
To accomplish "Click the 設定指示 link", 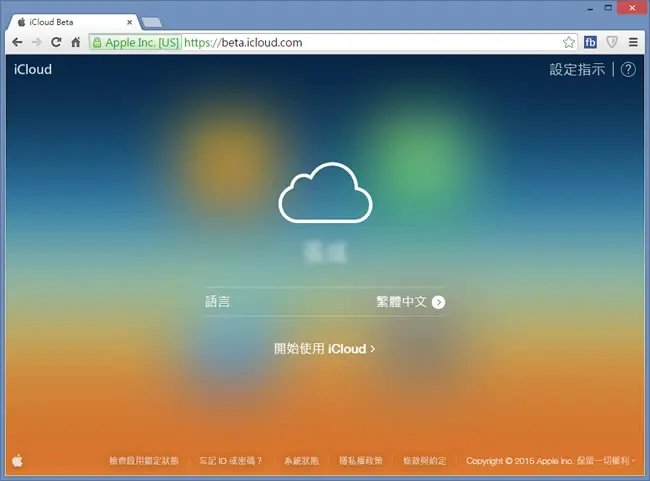I will (x=577, y=69).
